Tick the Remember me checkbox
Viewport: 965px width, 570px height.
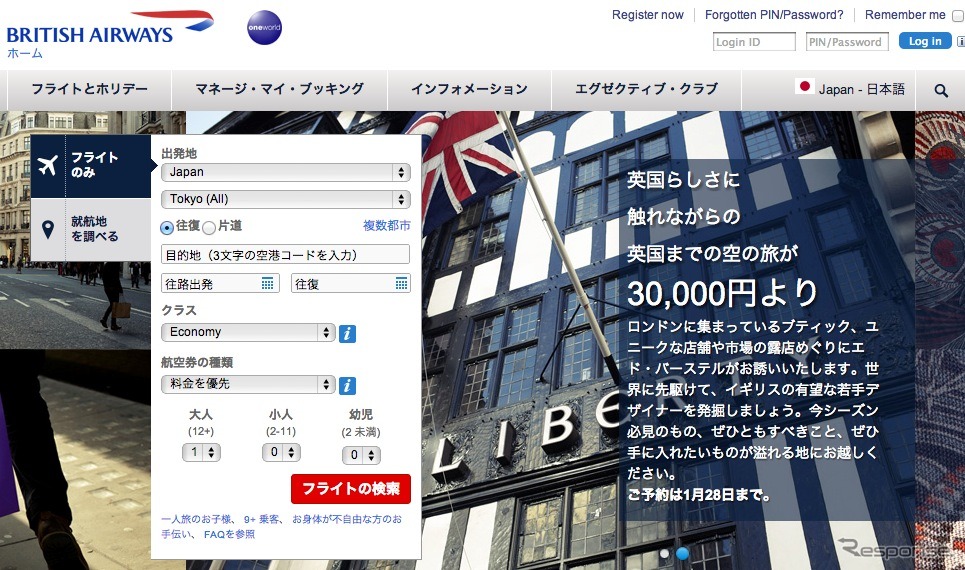click(x=958, y=16)
